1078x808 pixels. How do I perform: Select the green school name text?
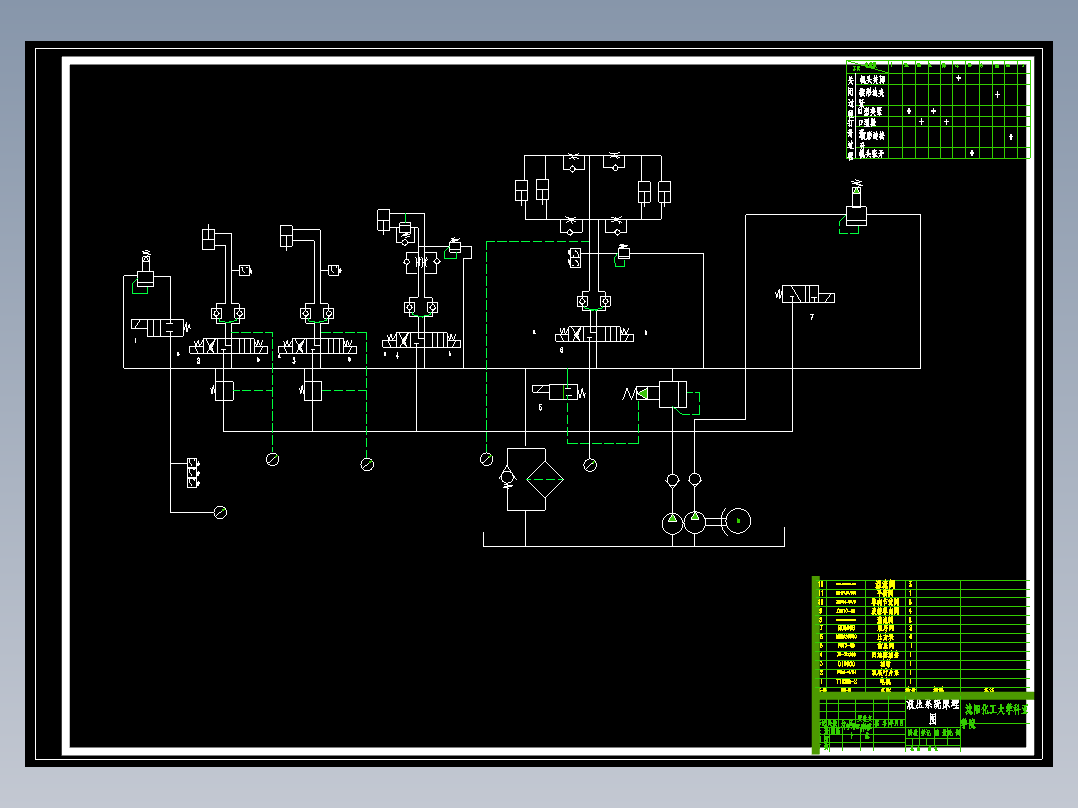click(995, 715)
